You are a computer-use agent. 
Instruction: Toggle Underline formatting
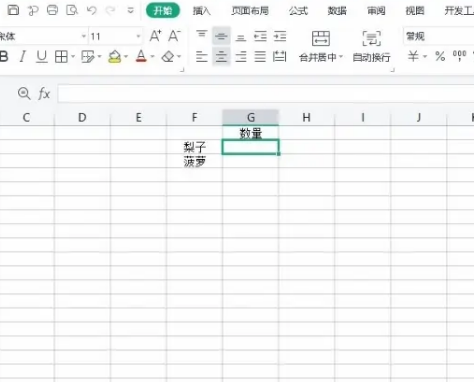[42, 57]
